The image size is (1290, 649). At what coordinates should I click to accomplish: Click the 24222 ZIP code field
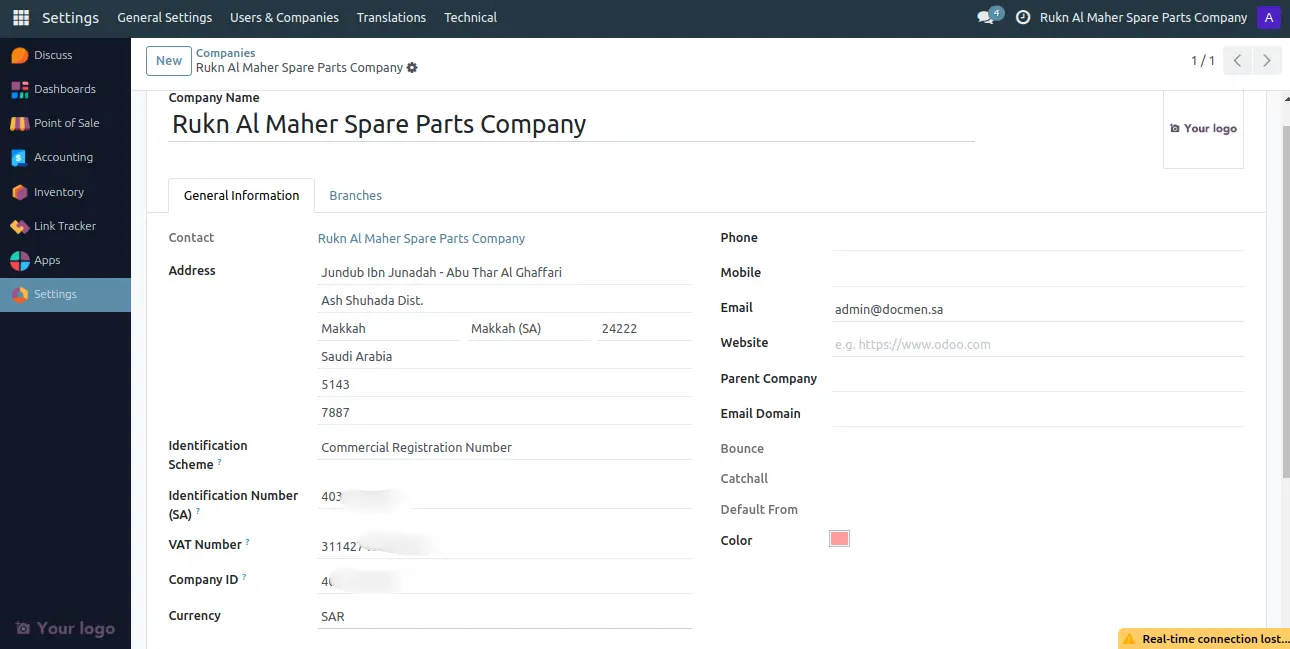click(x=644, y=328)
